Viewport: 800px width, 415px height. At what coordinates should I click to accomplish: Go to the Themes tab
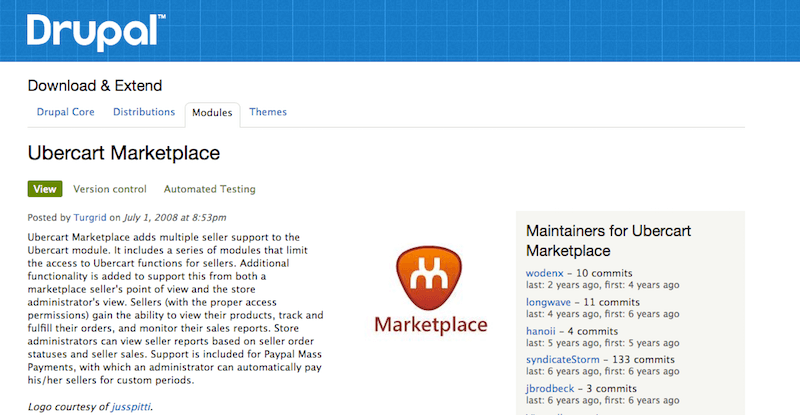point(268,113)
